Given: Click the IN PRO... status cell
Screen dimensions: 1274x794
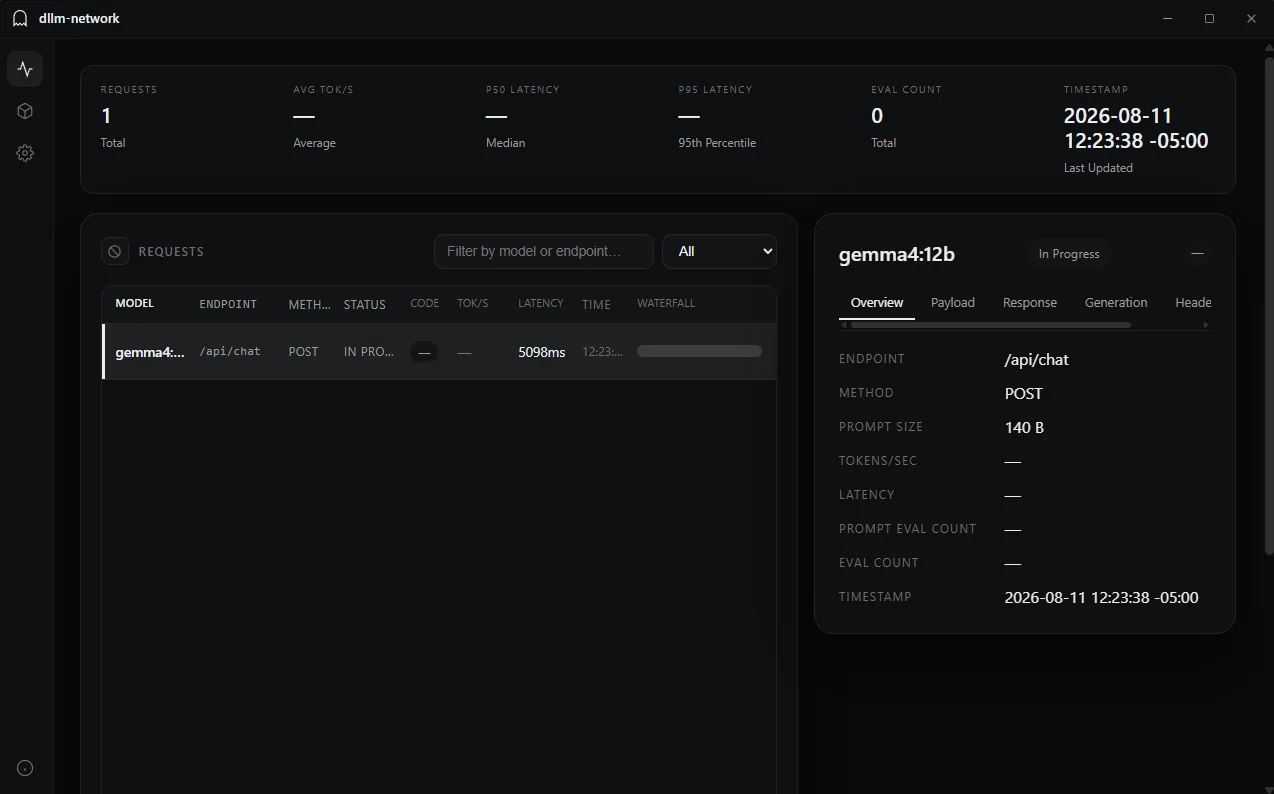Looking at the screenshot, I should pyautogui.click(x=369, y=352).
